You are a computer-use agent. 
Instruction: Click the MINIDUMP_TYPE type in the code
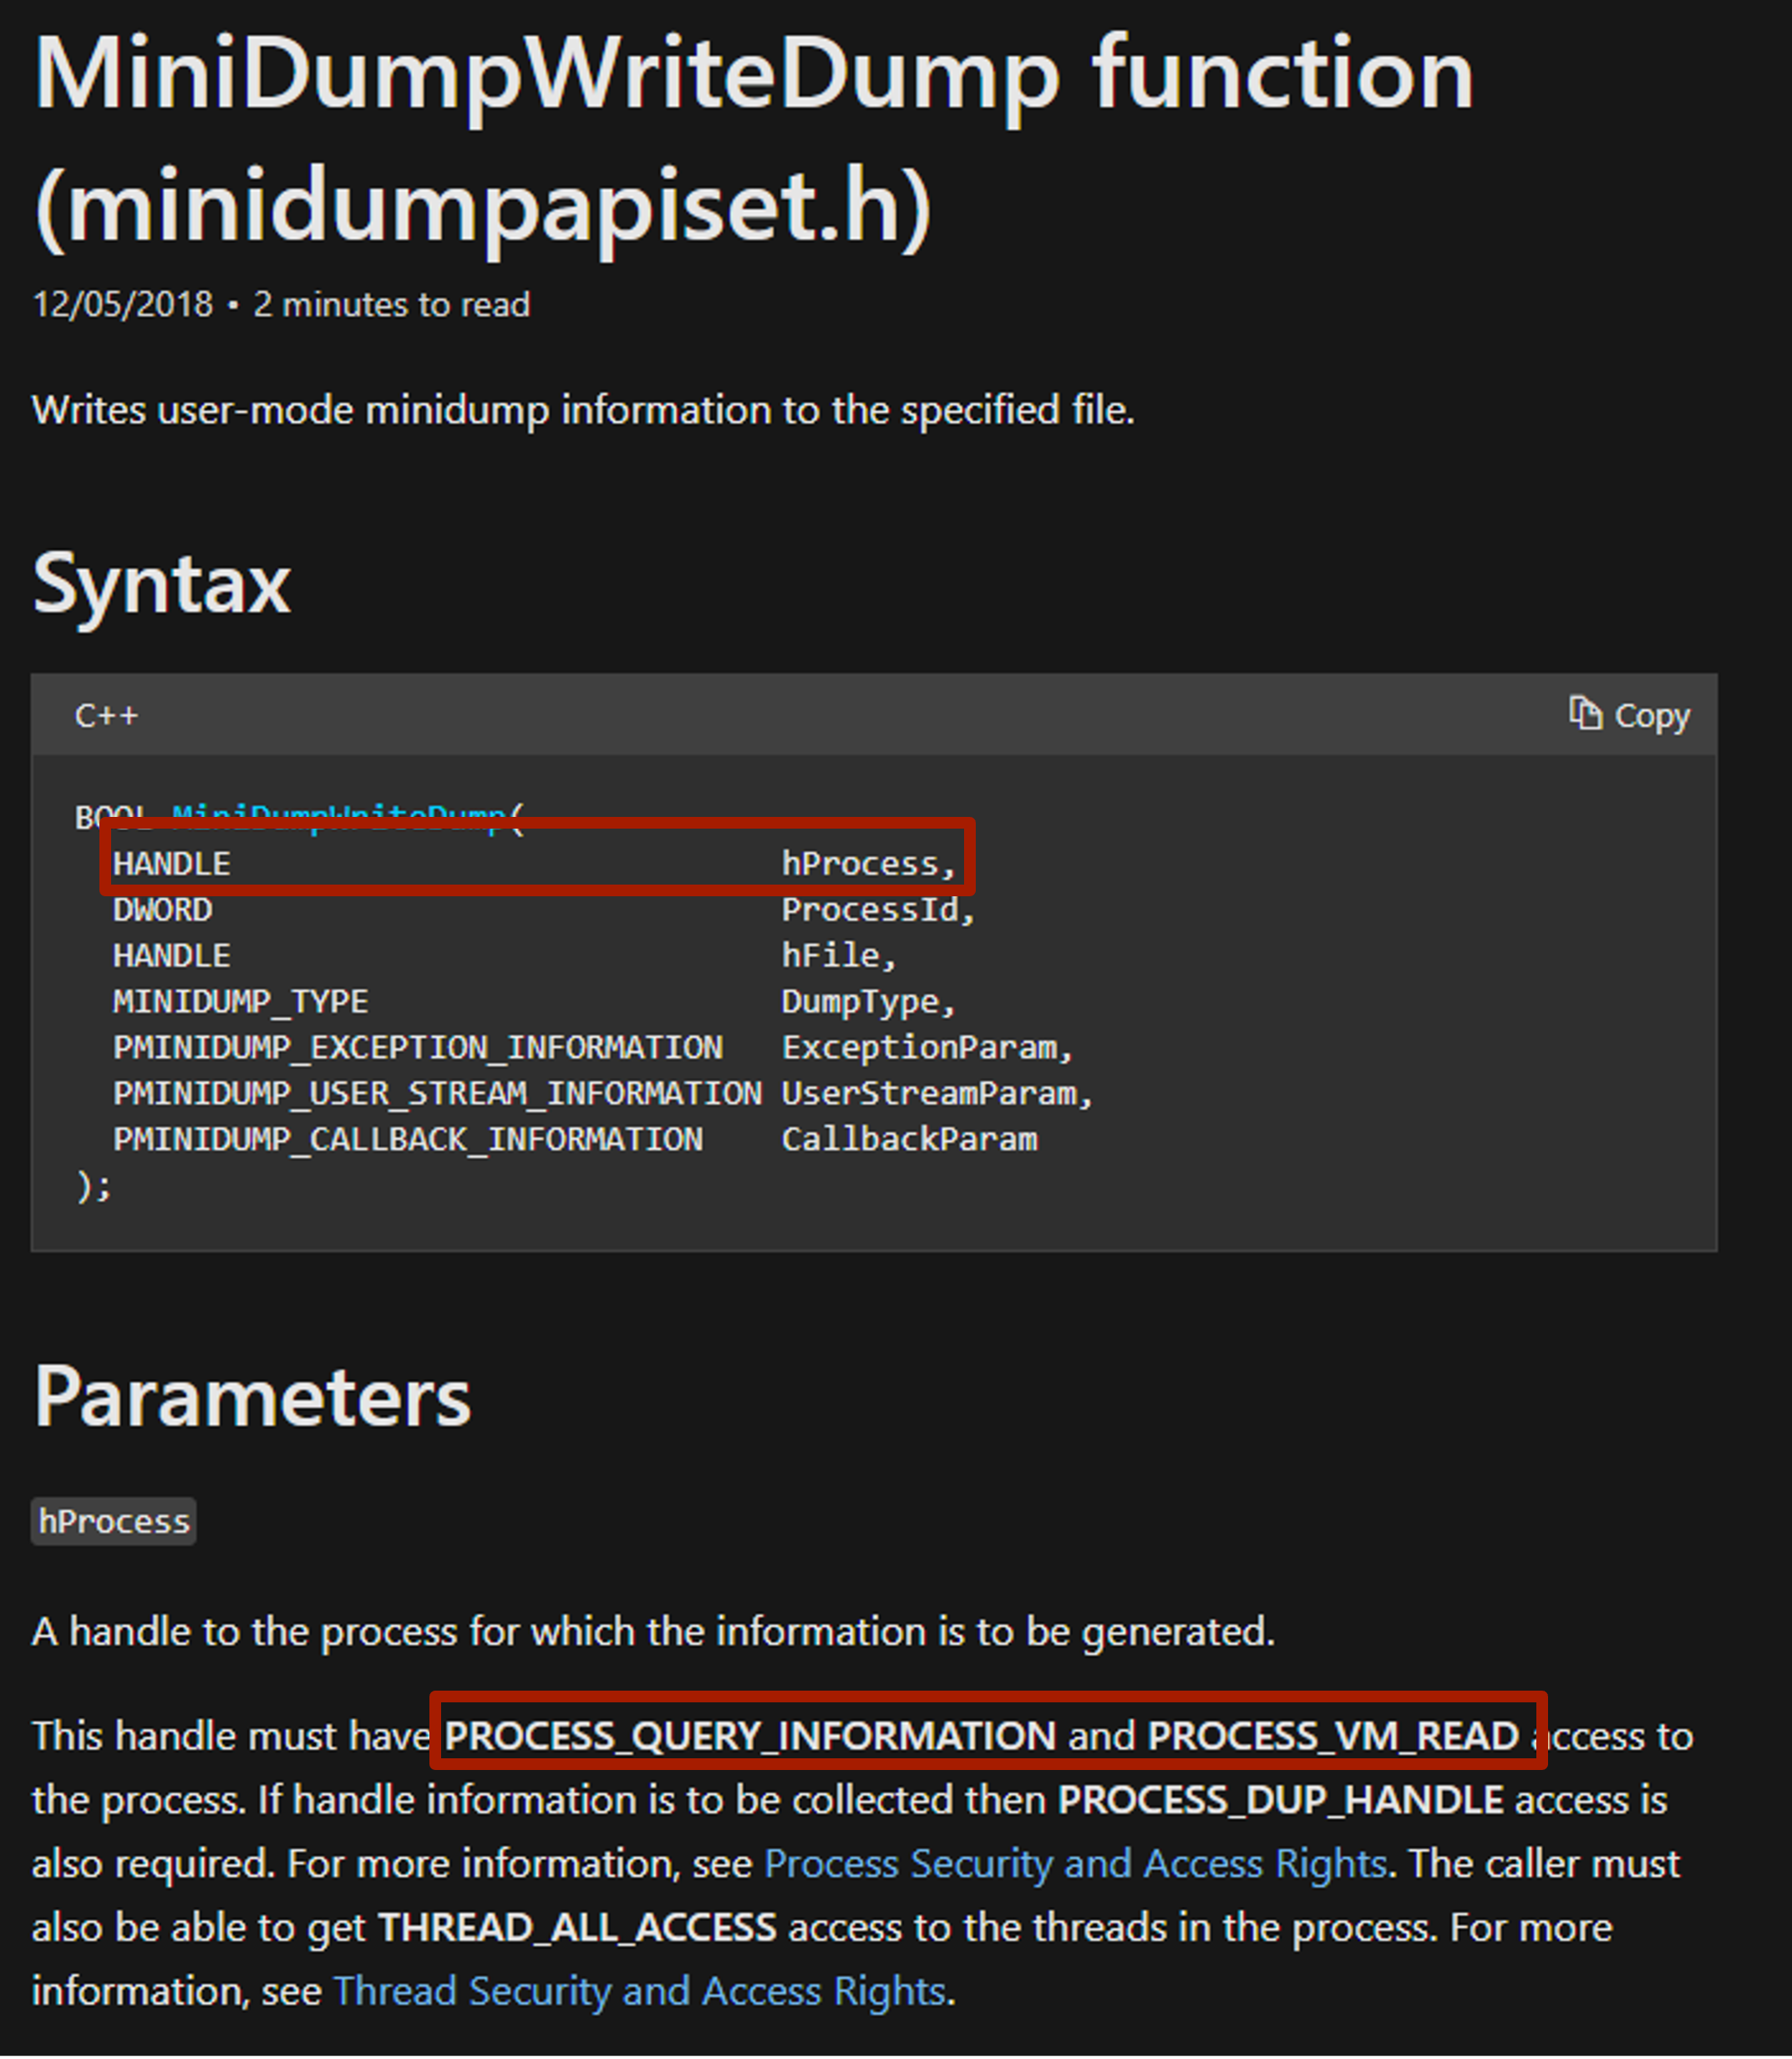click(240, 1002)
